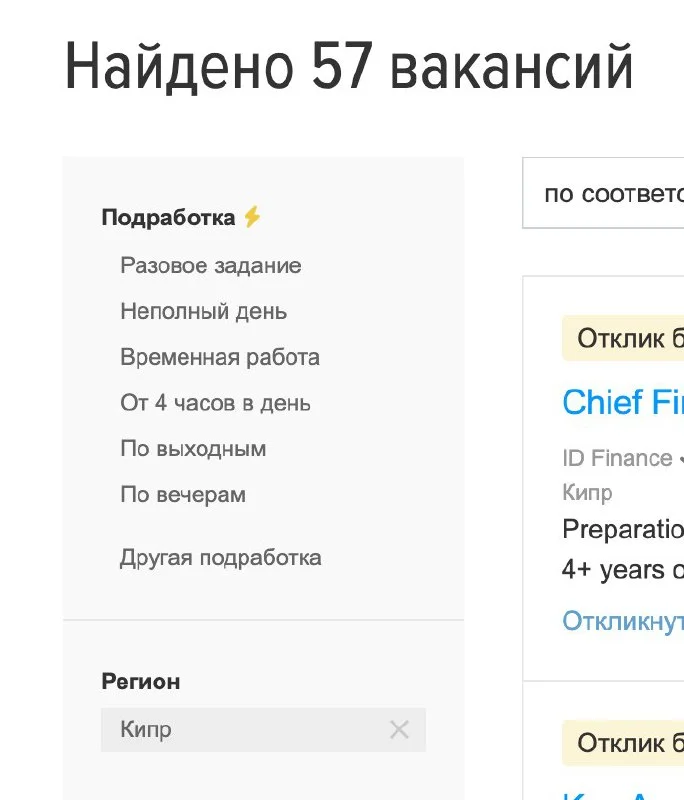Select 'По вечерам' part-time filter
This screenshot has height=800, width=684.
click(x=183, y=495)
